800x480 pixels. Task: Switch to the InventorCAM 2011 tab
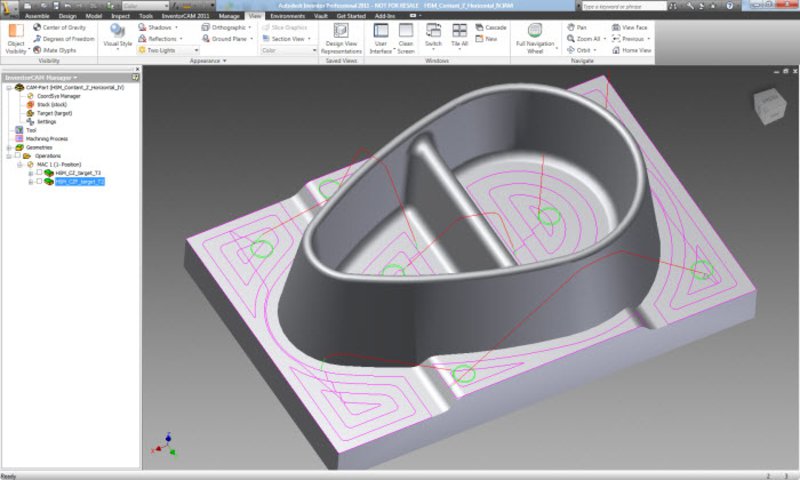click(186, 16)
